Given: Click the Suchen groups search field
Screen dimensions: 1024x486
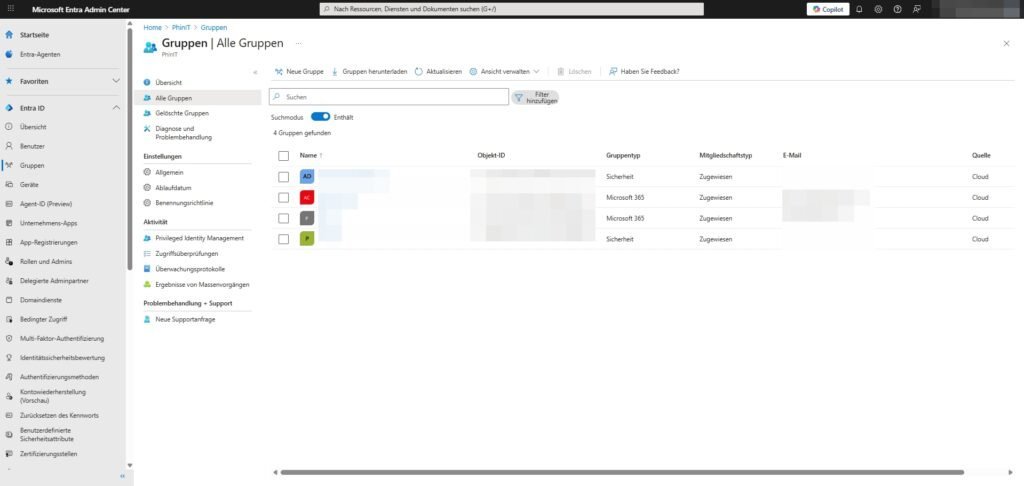Looking at the screenshot, I should pos(389,97).
